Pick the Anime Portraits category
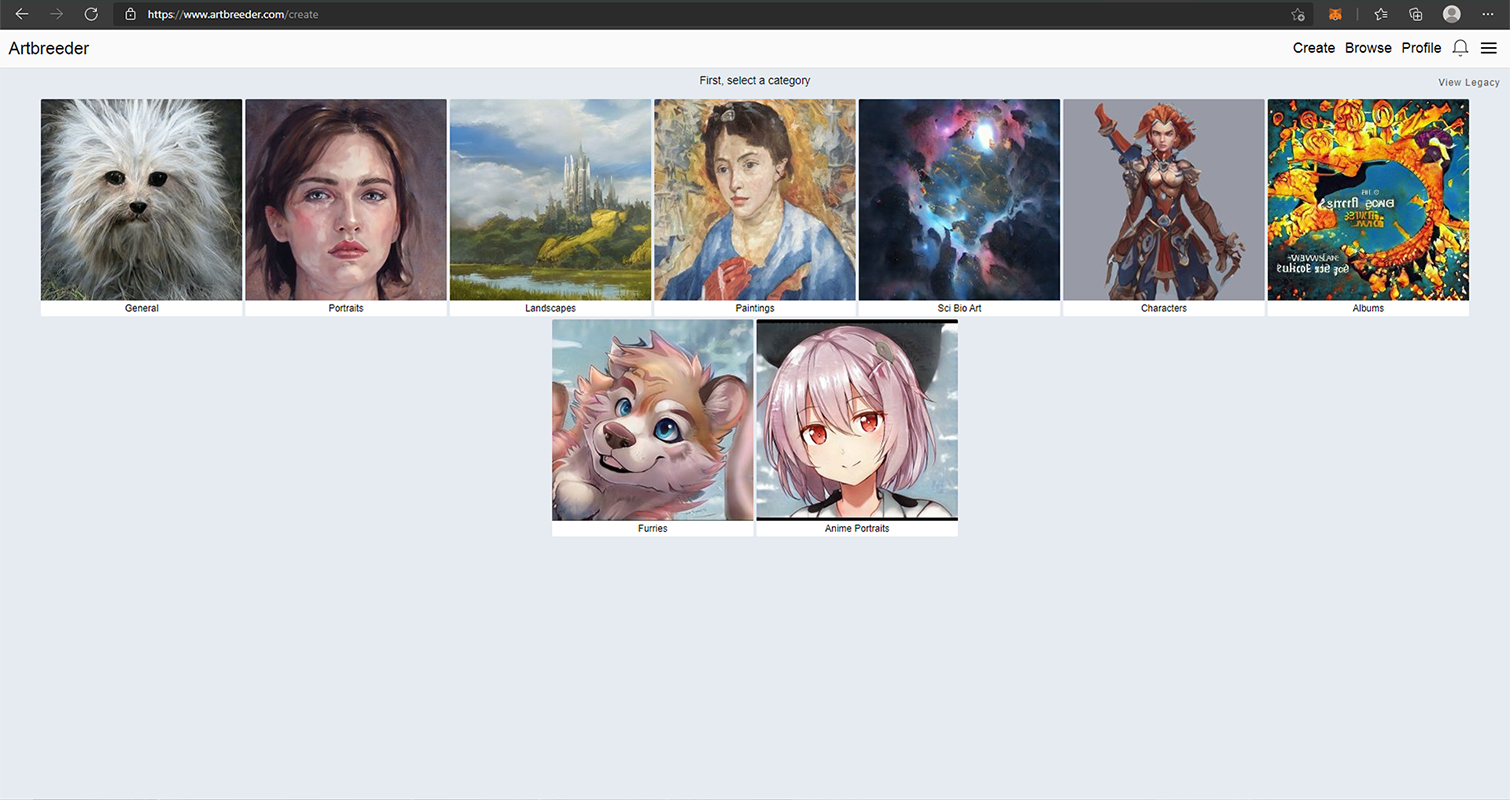 pos(857,420)
